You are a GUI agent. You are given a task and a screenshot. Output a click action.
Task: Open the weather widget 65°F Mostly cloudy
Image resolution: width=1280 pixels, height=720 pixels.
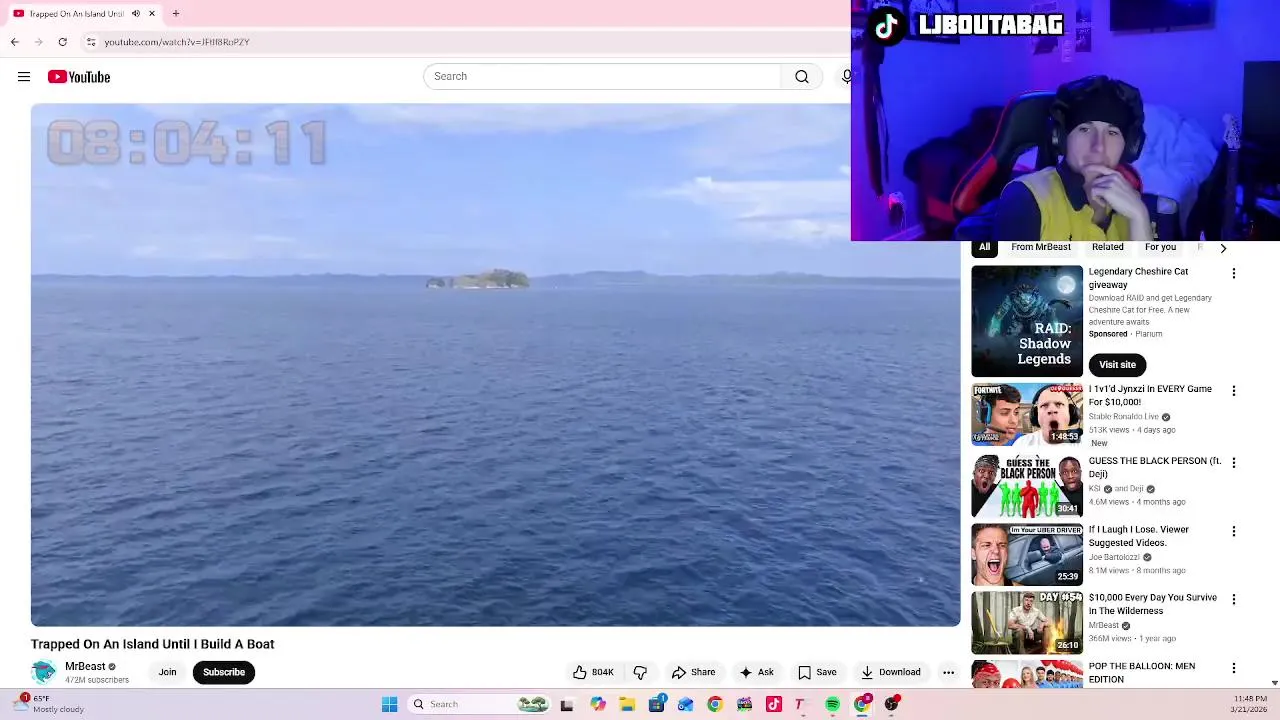pyautogui.click(x=50, y=704)
